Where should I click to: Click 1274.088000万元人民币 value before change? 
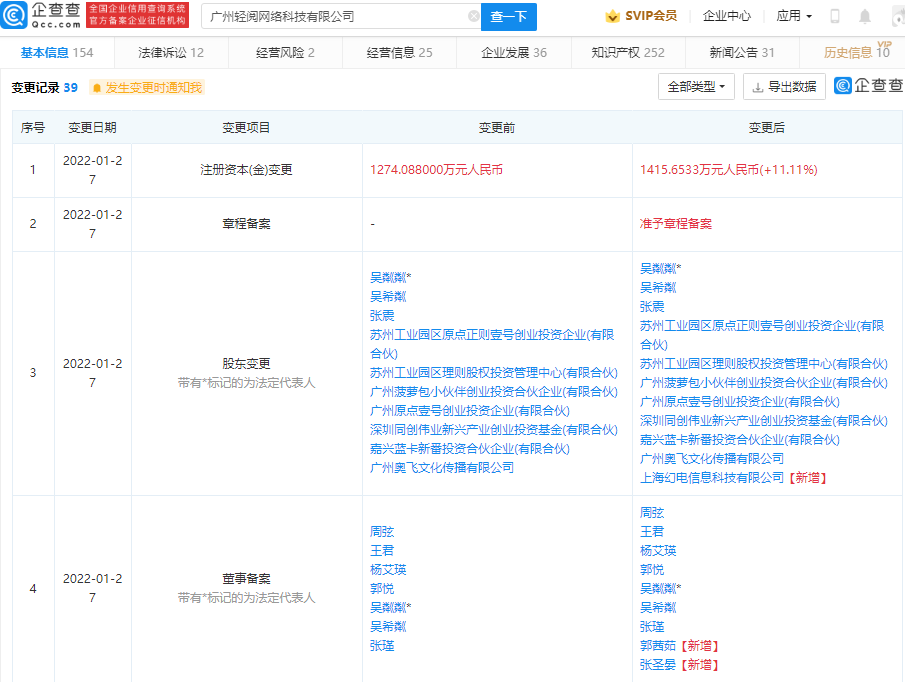click(436, 170)
